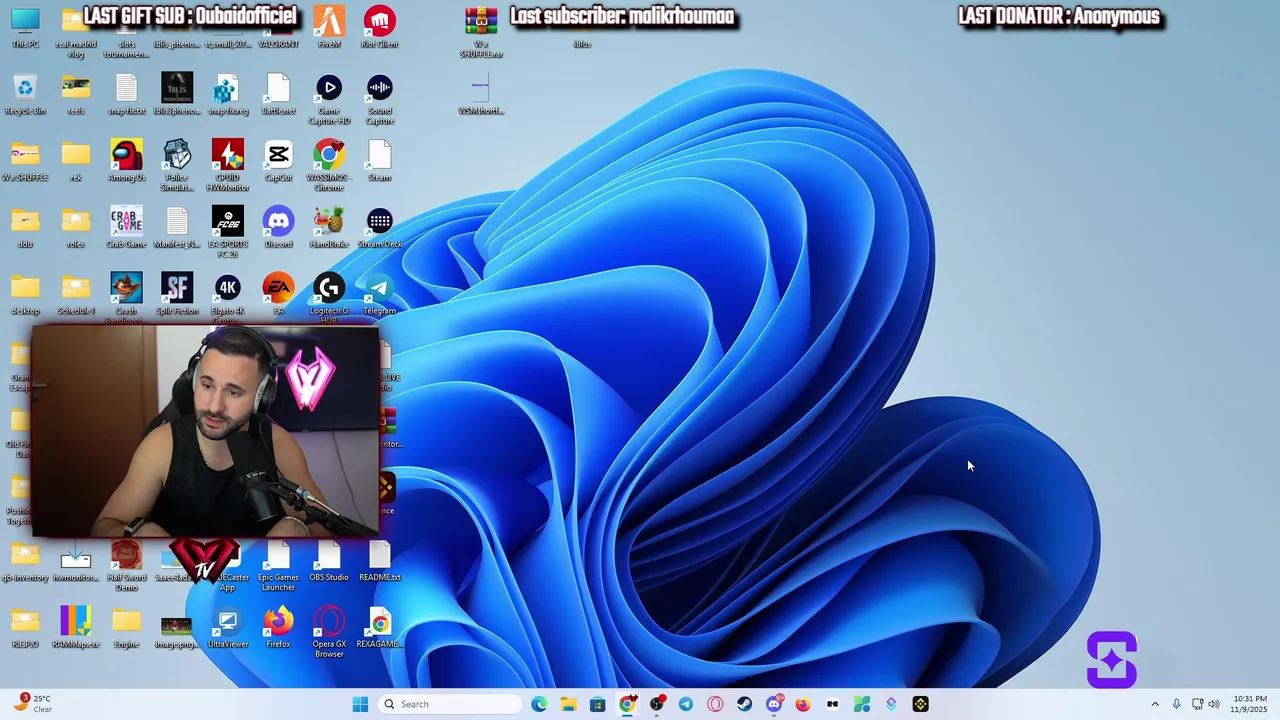Viewport: 1280px width, 720px height.
Task: Launch Discord from the desktop
Action: pos(278,228)
